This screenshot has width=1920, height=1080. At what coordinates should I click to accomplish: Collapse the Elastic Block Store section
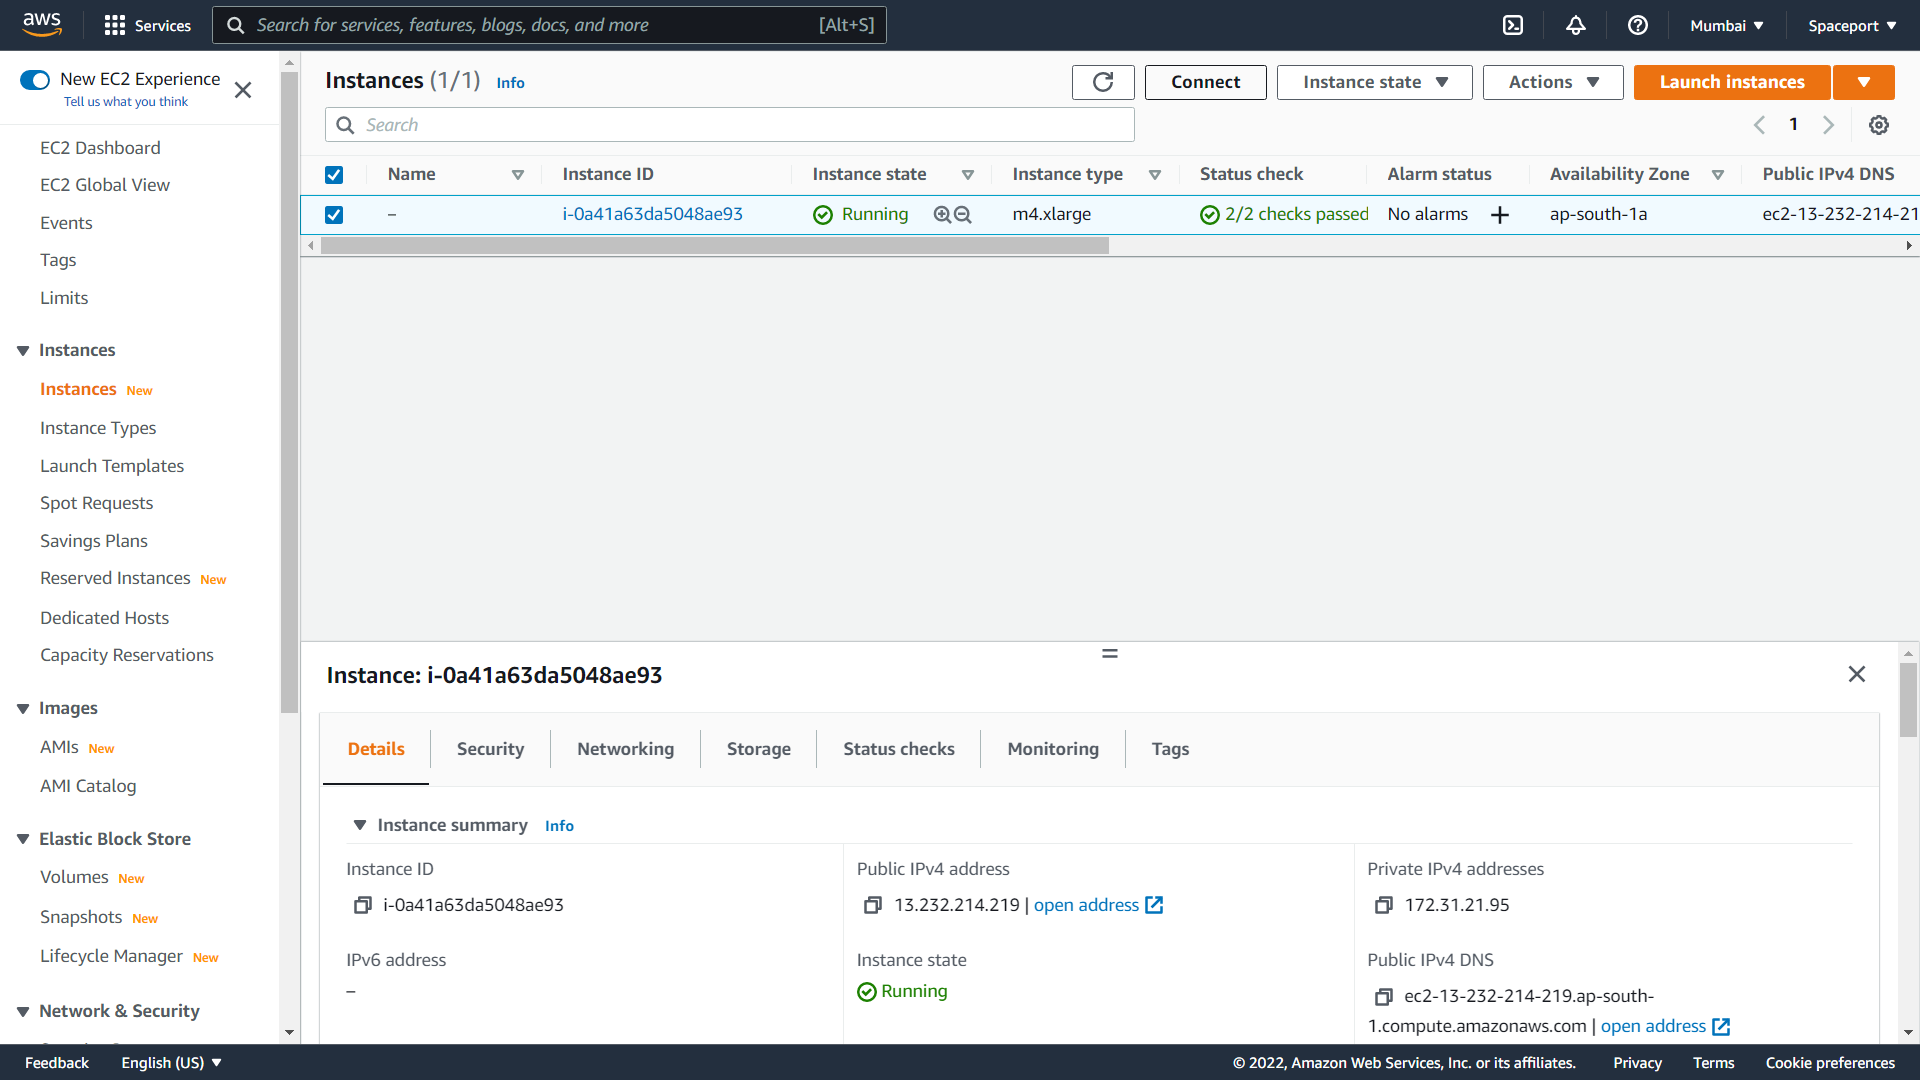pyautogui.click(x=23, y=839)
